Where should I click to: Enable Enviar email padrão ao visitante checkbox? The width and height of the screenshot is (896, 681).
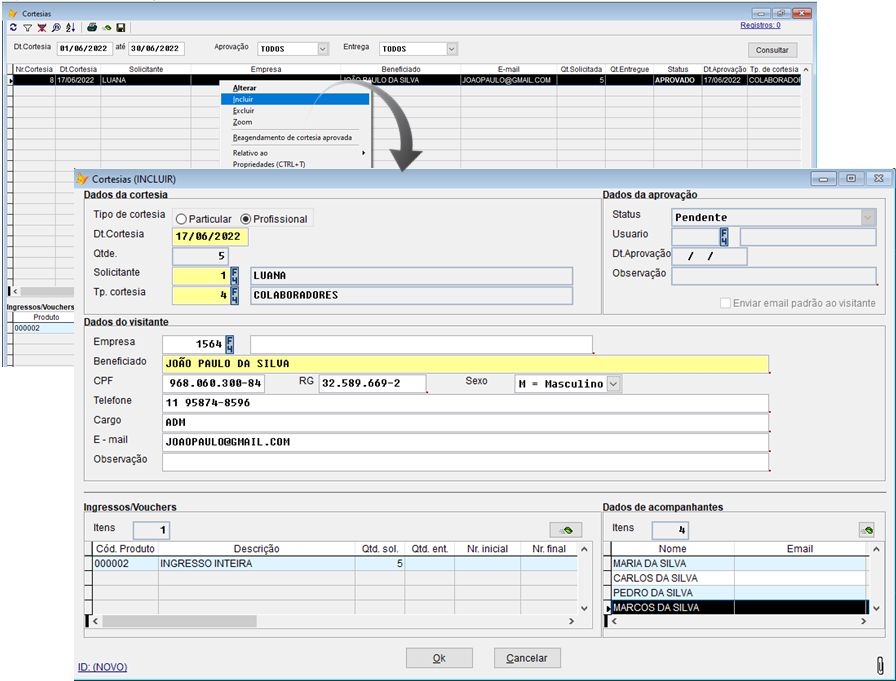[x=726, y=303]
